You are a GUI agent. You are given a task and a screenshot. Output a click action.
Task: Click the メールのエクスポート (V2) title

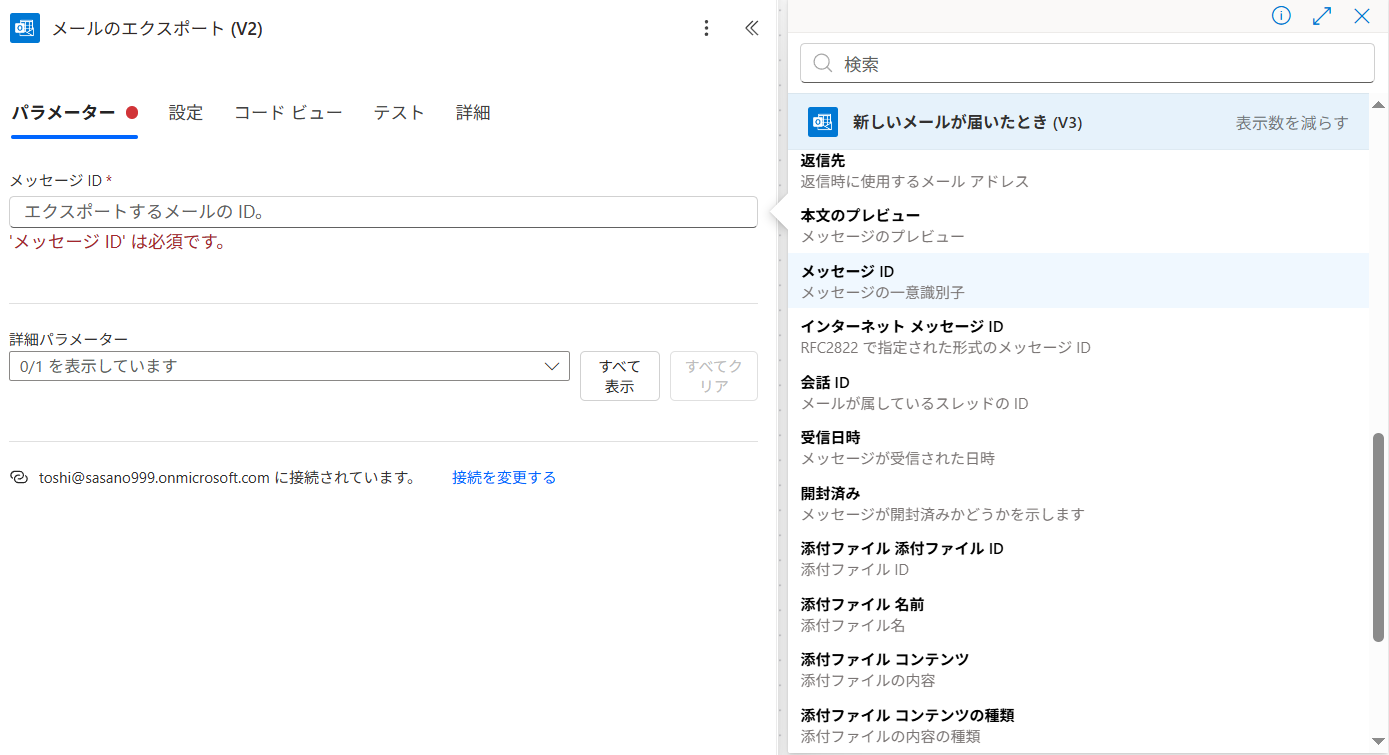coord(157,29)
